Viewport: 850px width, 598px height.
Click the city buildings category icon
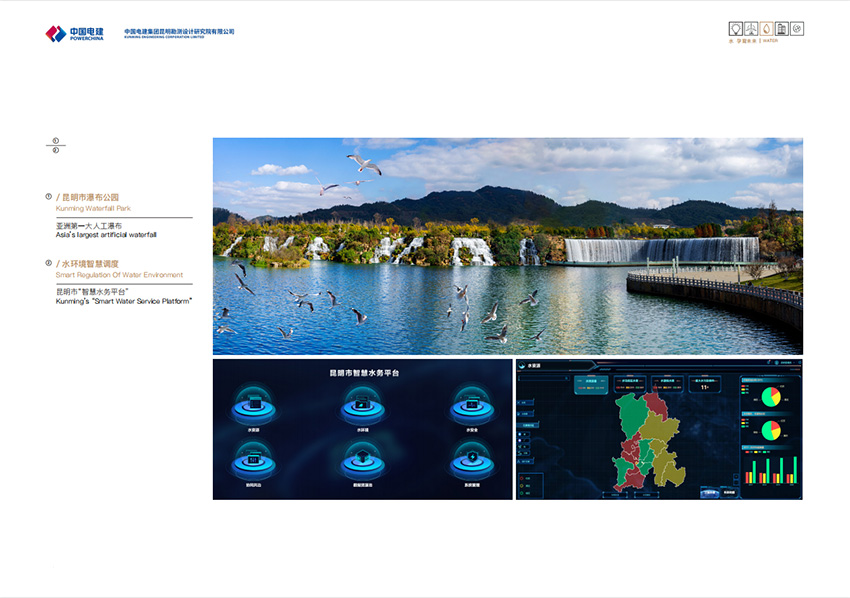click(781, 29)
